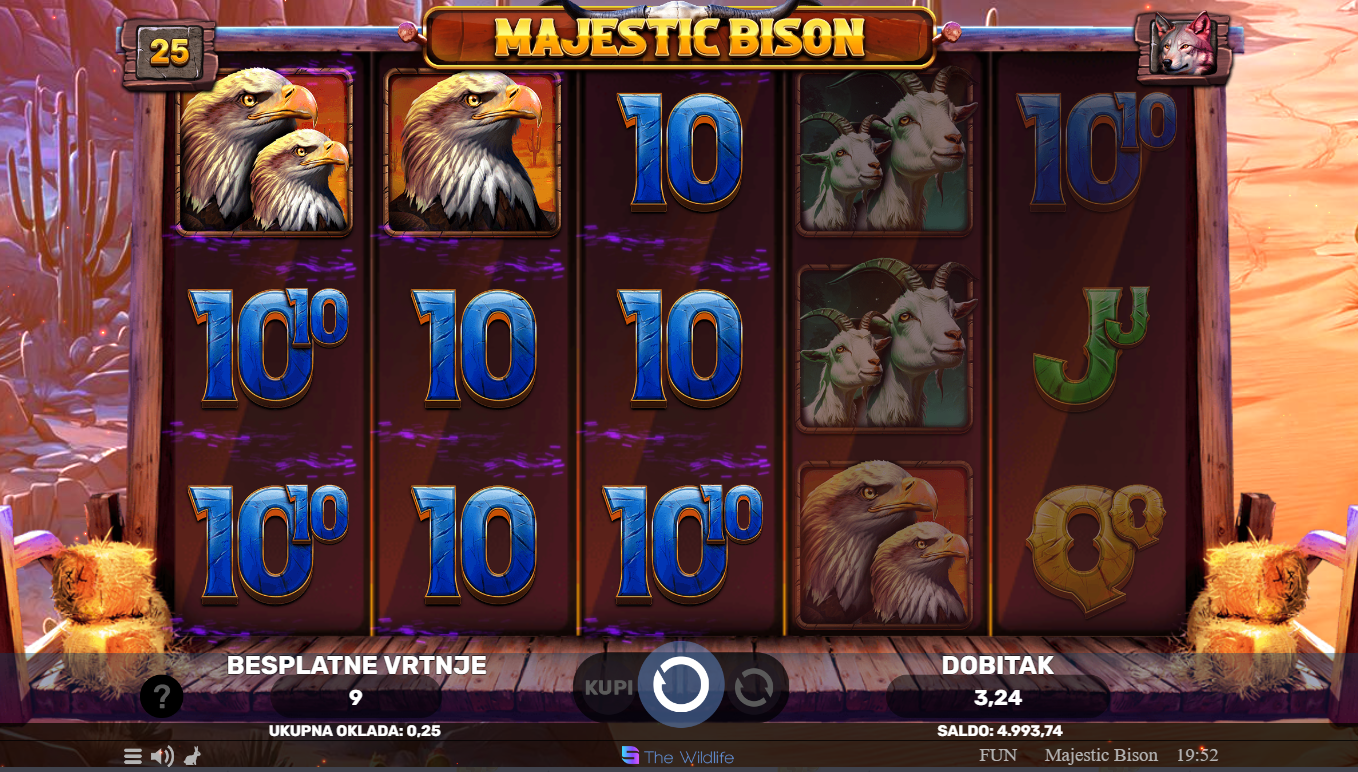Click the SALDO balance text
Image resolution: width=1358 pixels, height=772 pixels.
tap(999, 731)
